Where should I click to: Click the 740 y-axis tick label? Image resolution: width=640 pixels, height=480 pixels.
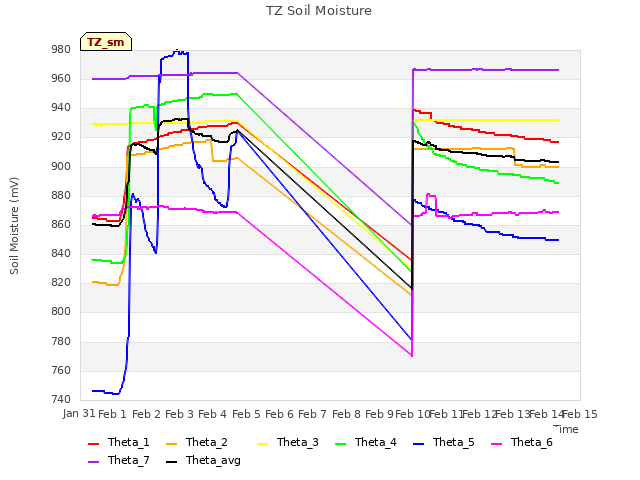61,400
